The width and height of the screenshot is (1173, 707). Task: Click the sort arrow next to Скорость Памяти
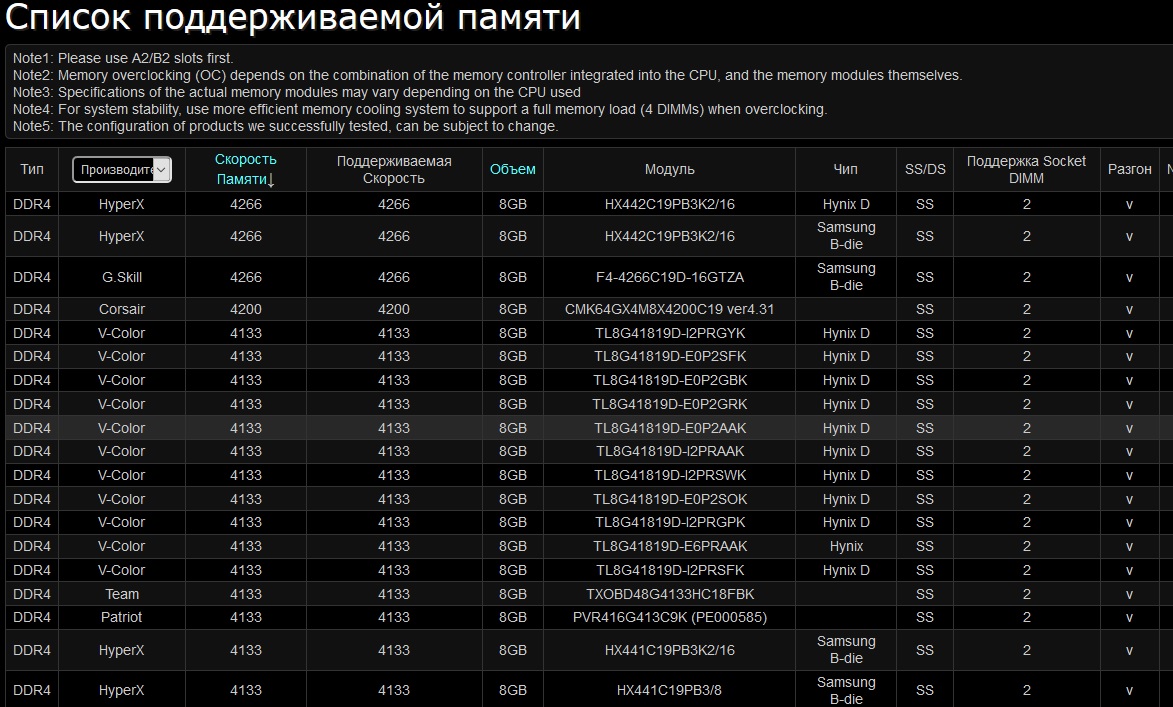271,180
